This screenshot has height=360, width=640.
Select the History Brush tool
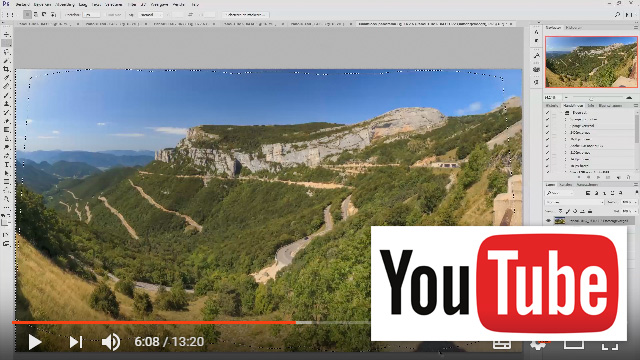tap(7, 112)
